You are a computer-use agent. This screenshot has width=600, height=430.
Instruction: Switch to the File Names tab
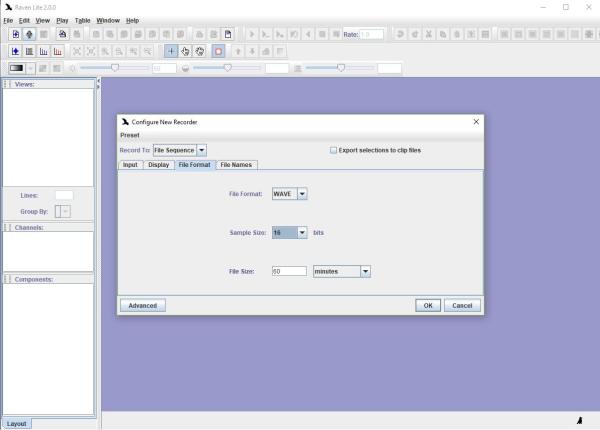point(237,164)
